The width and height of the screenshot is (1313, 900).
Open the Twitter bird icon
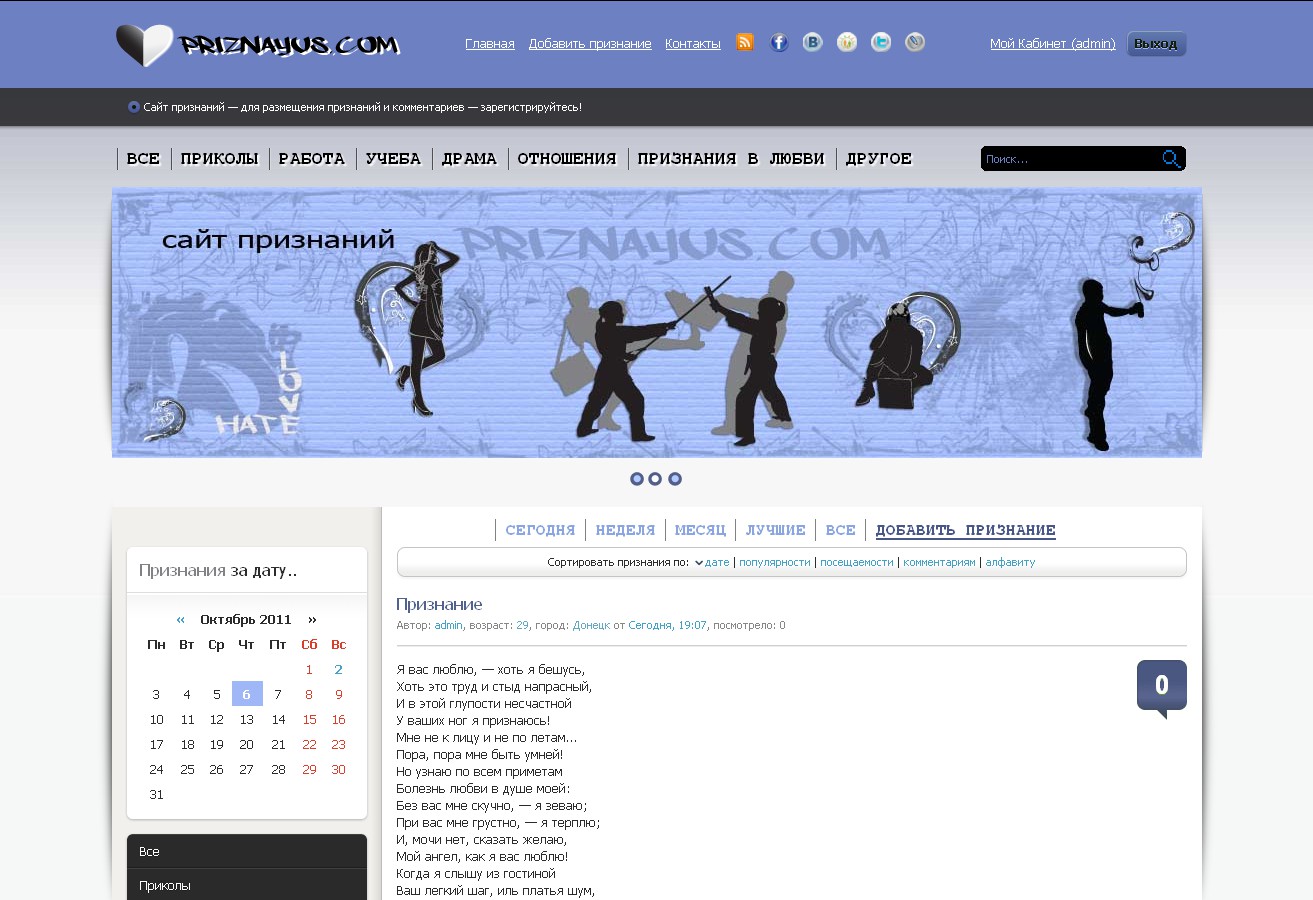pyautogui.click(x=881, y=42)
